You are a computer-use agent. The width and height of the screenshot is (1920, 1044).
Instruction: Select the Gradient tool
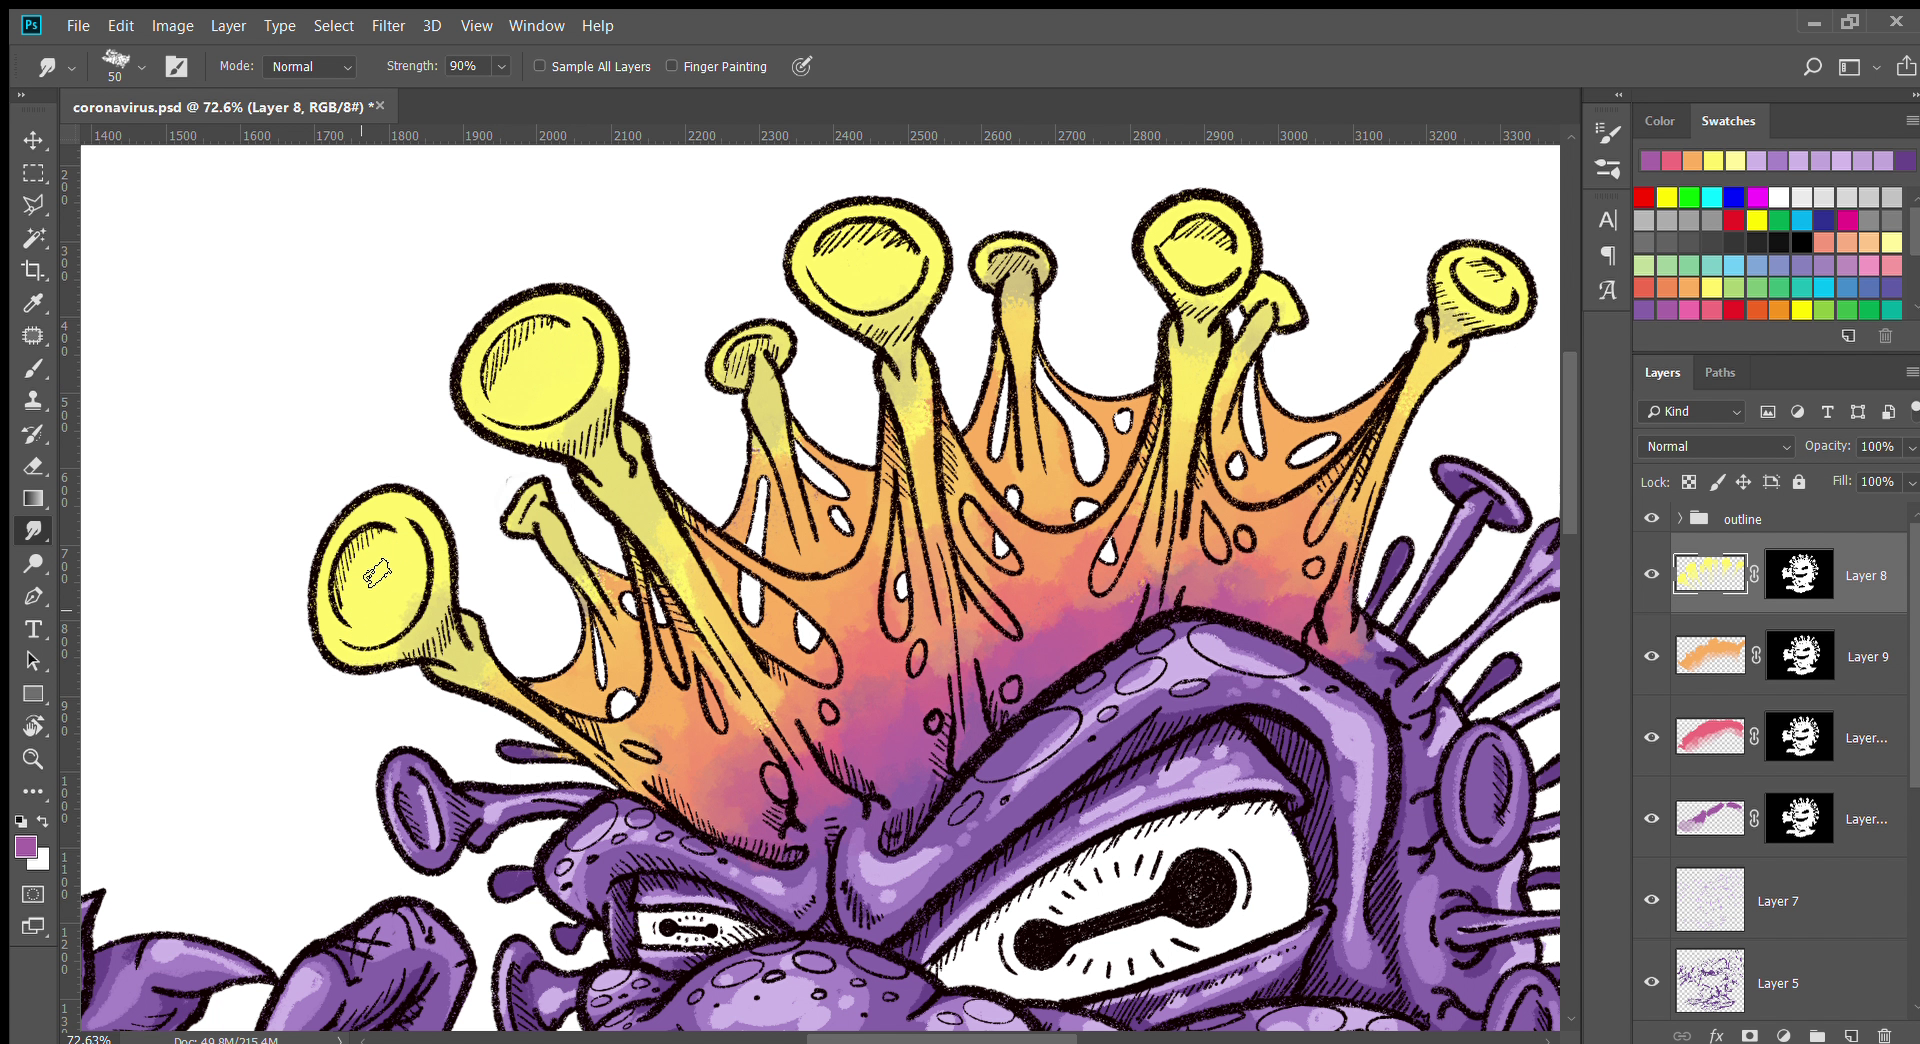pos(33,498)
